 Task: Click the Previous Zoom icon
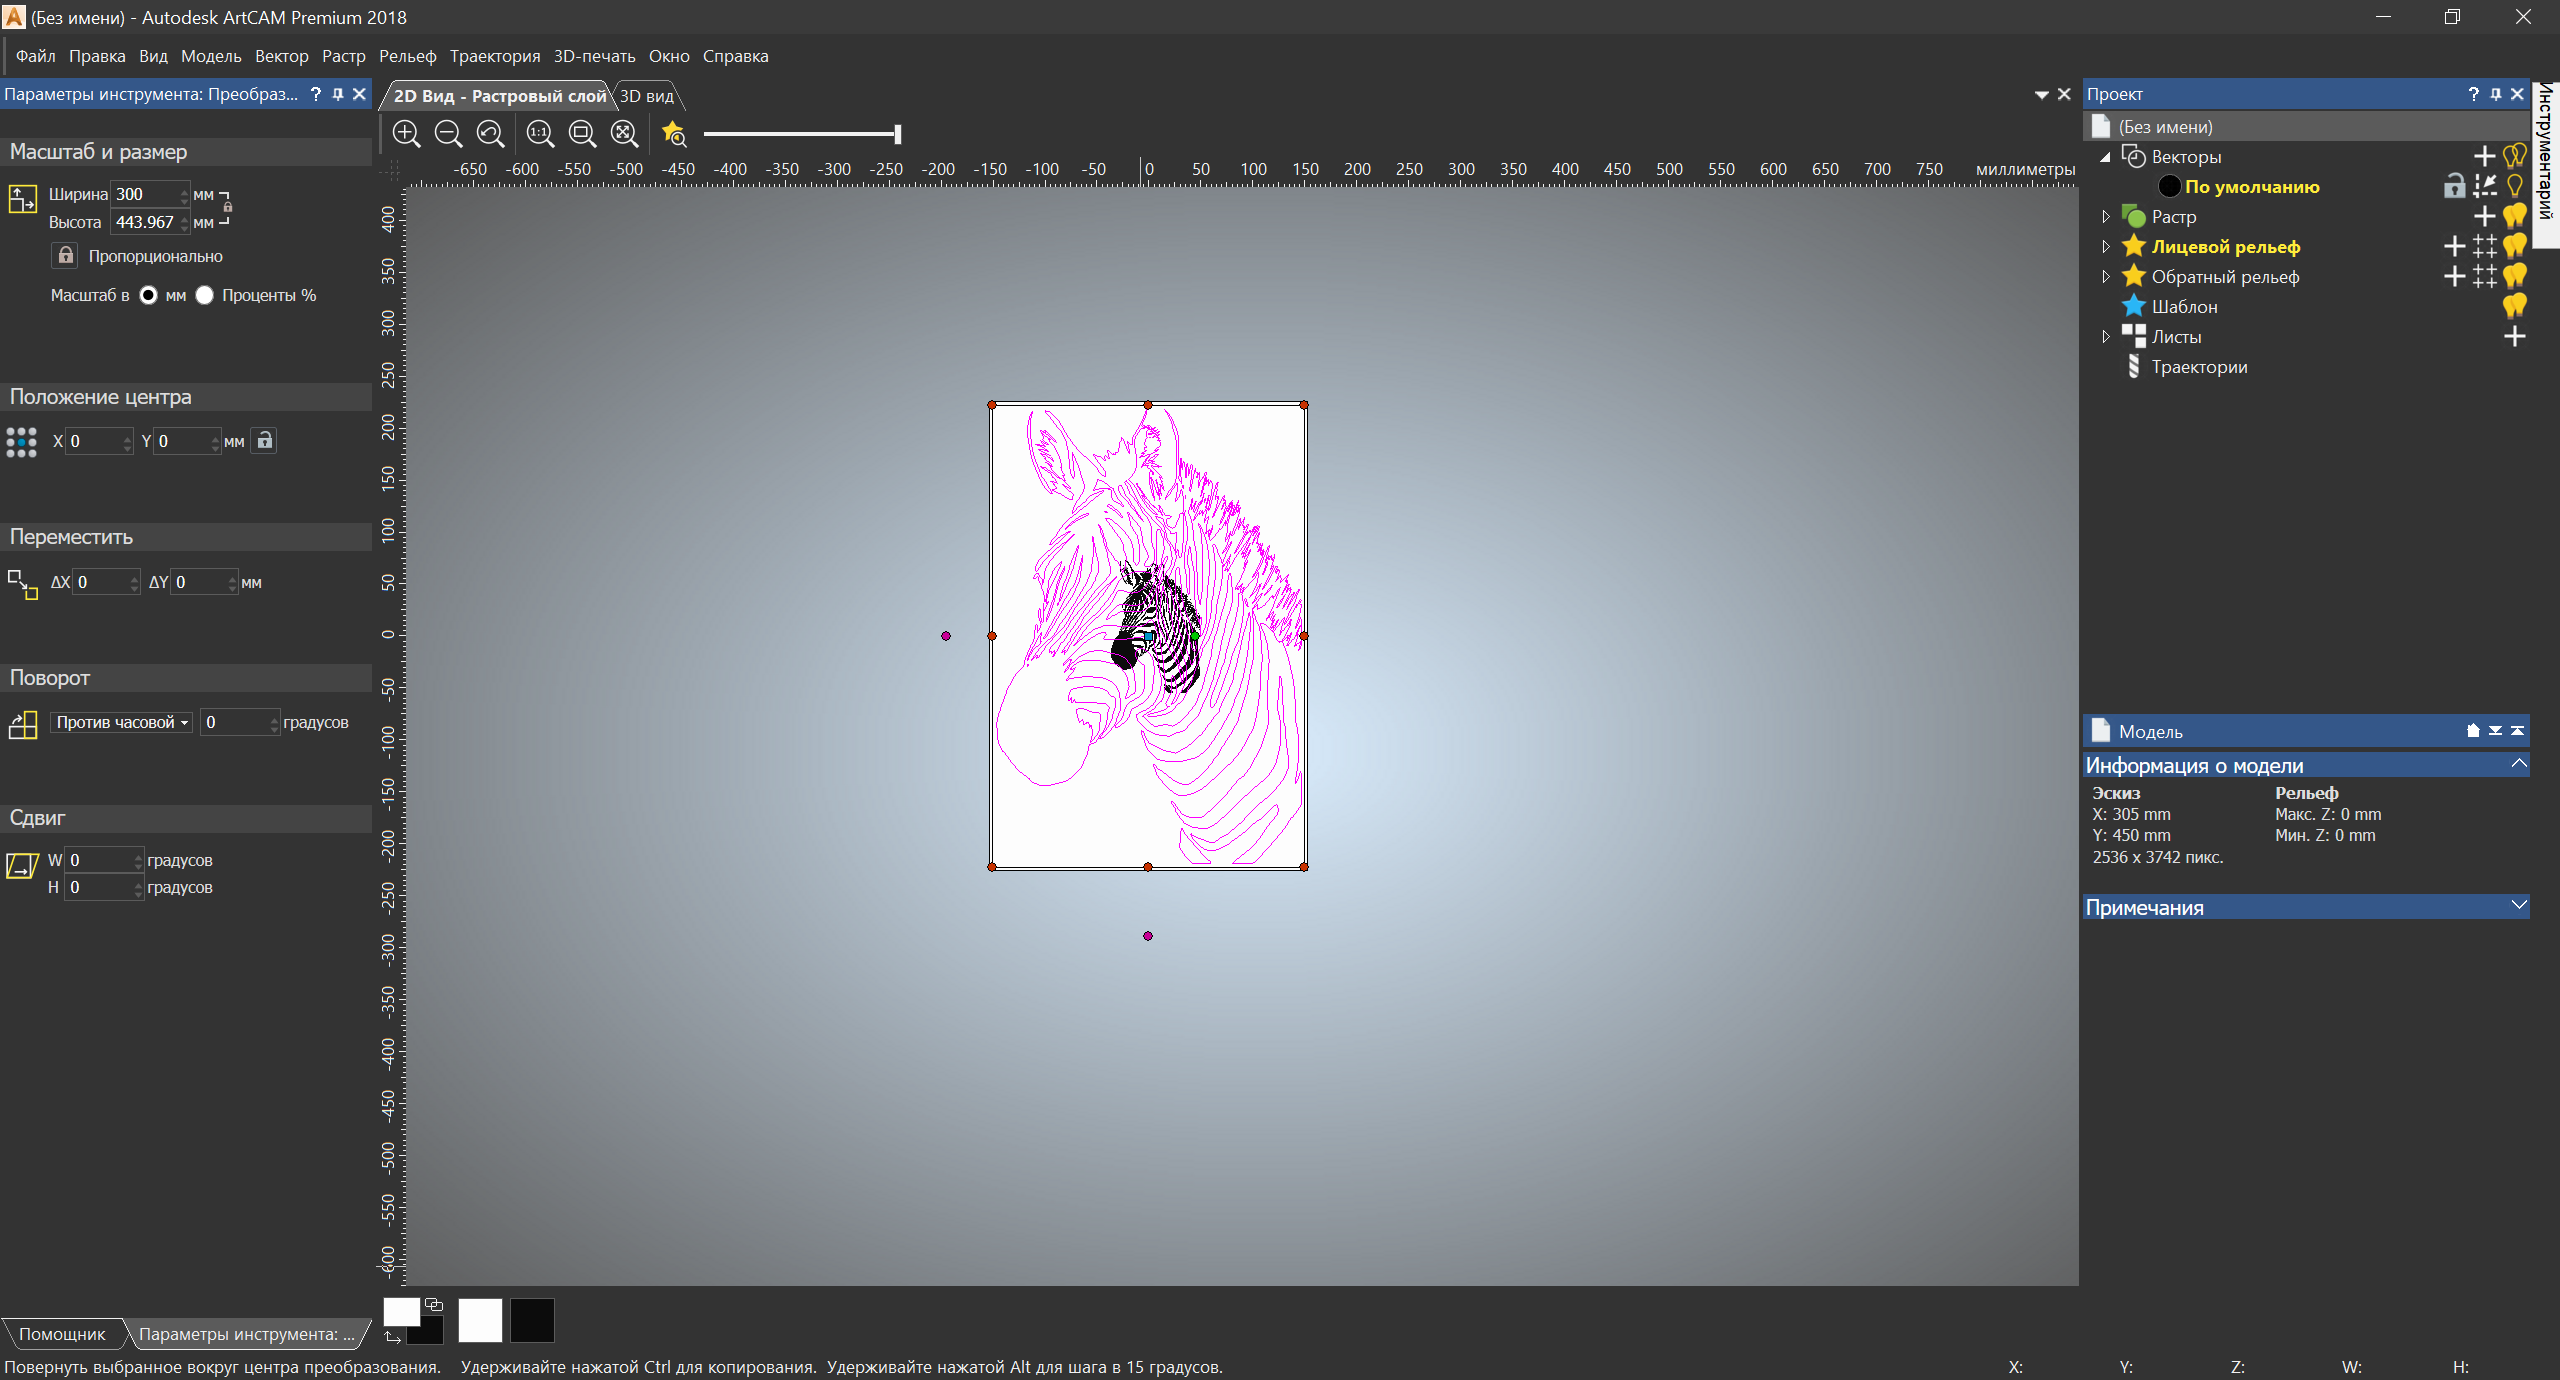pyautogui.click(x=490, y=133)
